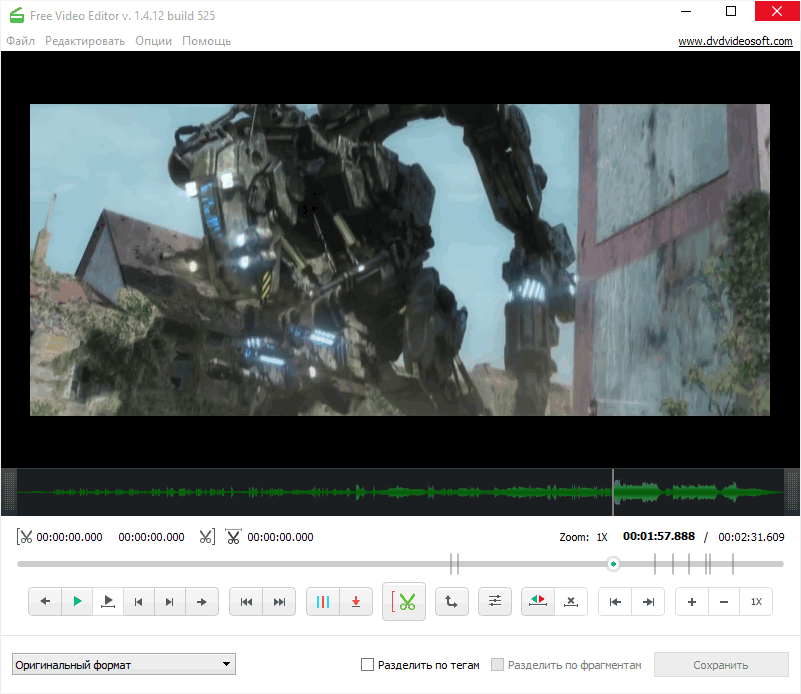Go to selection end button
Screen dimensions: 801x694
click(648, 602)
